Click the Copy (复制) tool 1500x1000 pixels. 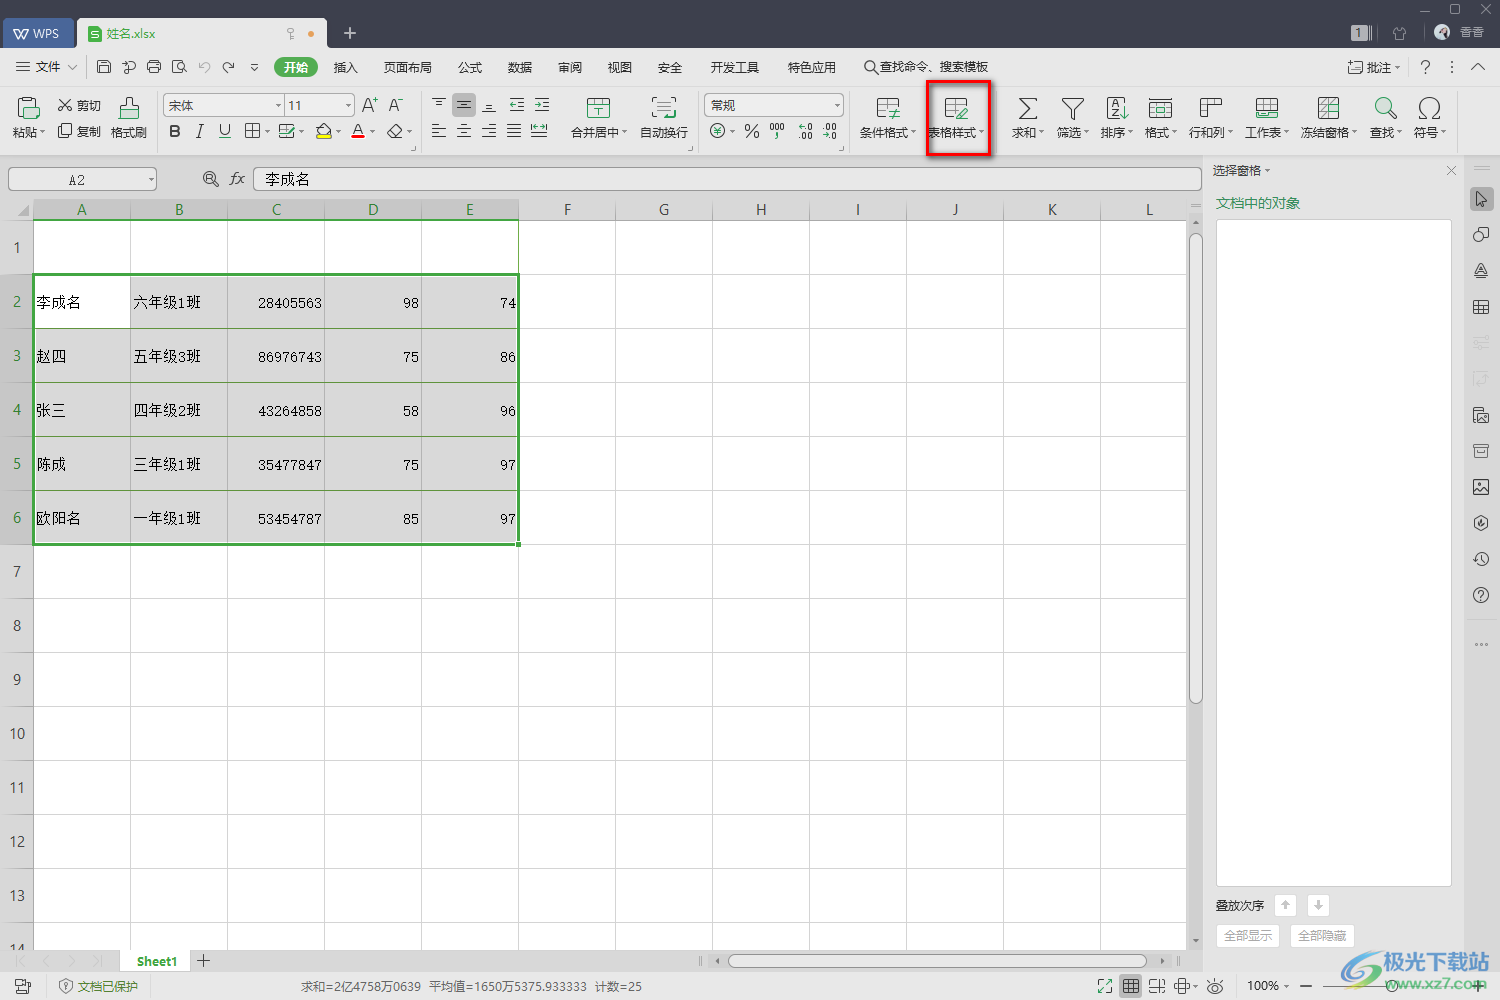[x=79, y=131]
